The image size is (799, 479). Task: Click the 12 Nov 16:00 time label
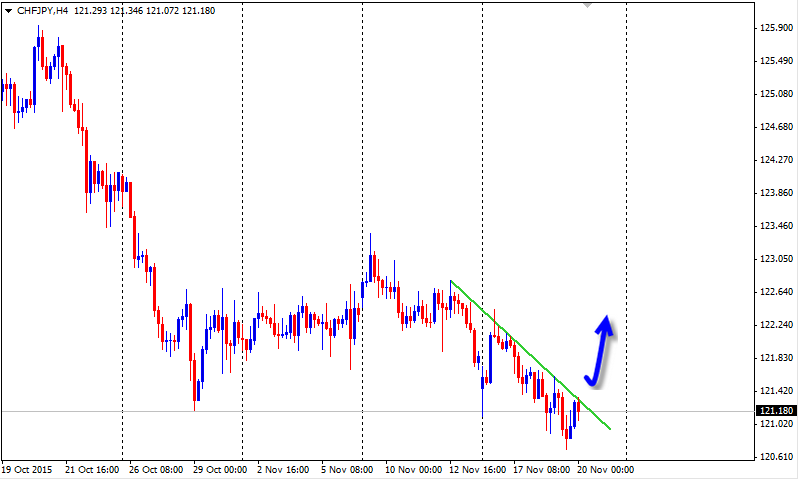477,470
